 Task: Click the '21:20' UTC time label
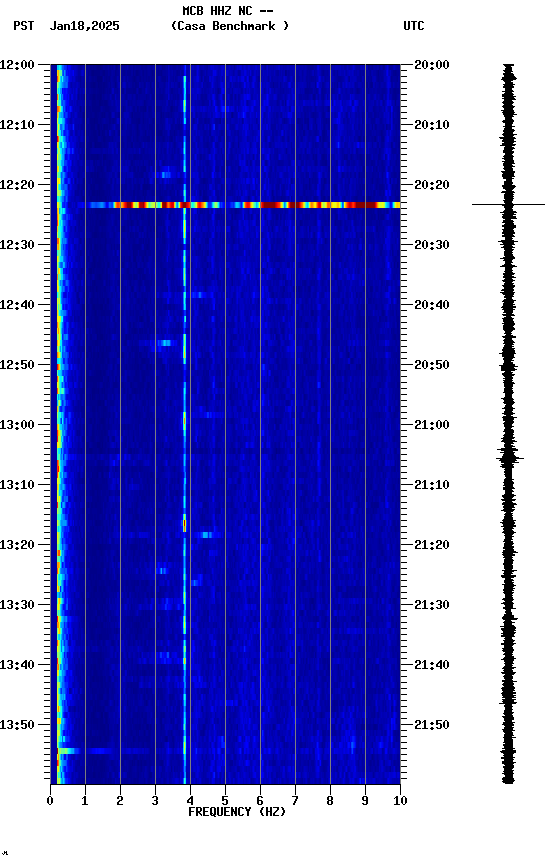pyautogui.click(x=432, y=545)
